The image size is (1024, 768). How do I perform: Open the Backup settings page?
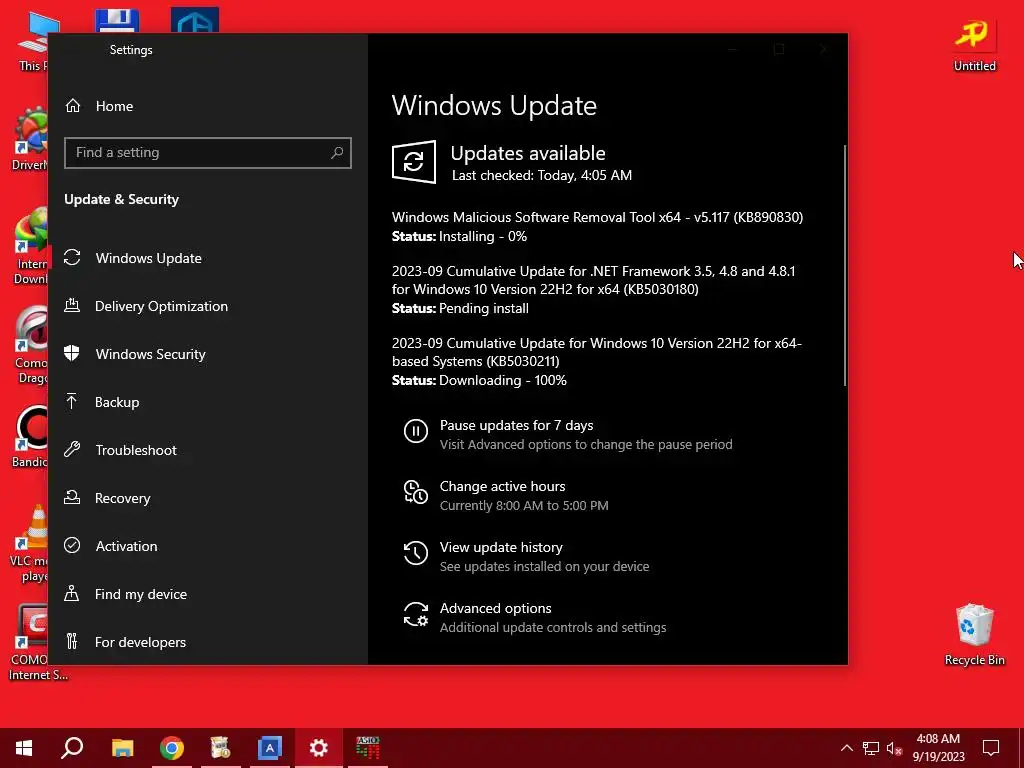coord(208,402)
